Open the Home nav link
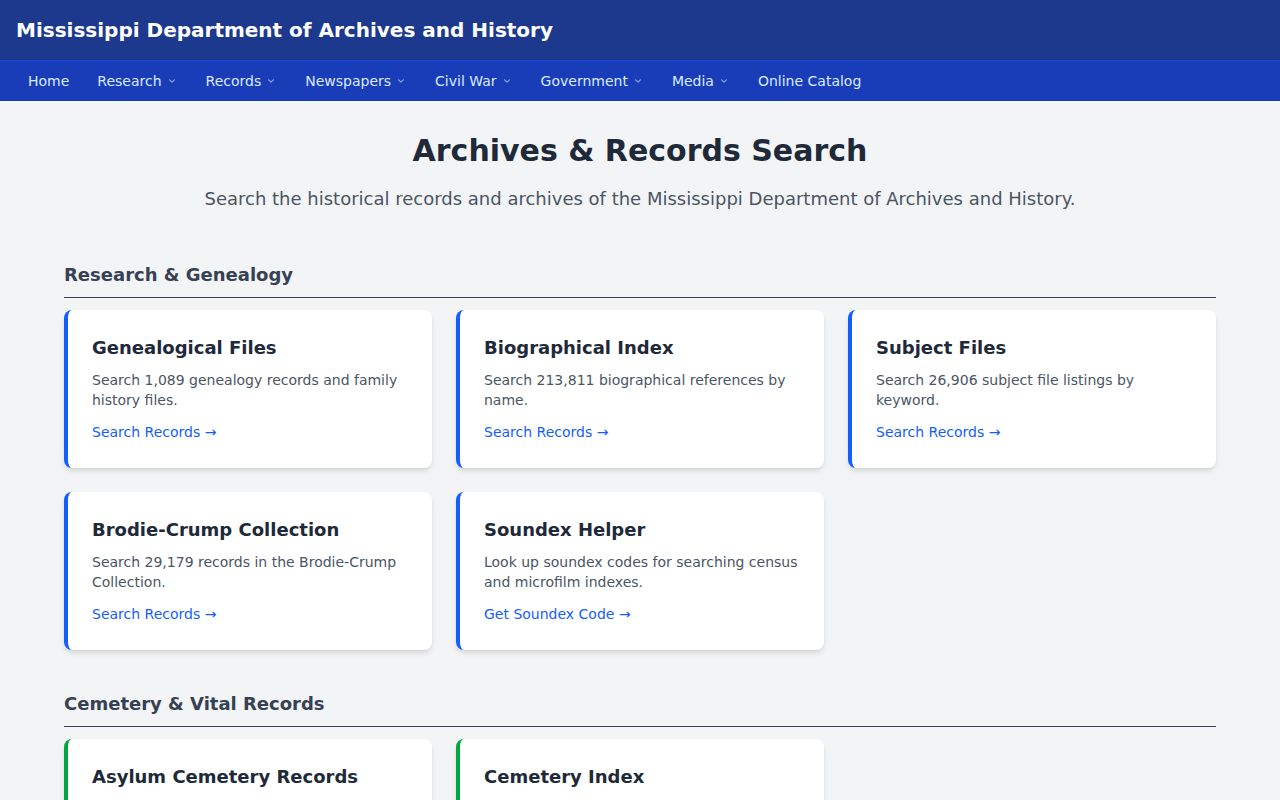 coord(48,81)
